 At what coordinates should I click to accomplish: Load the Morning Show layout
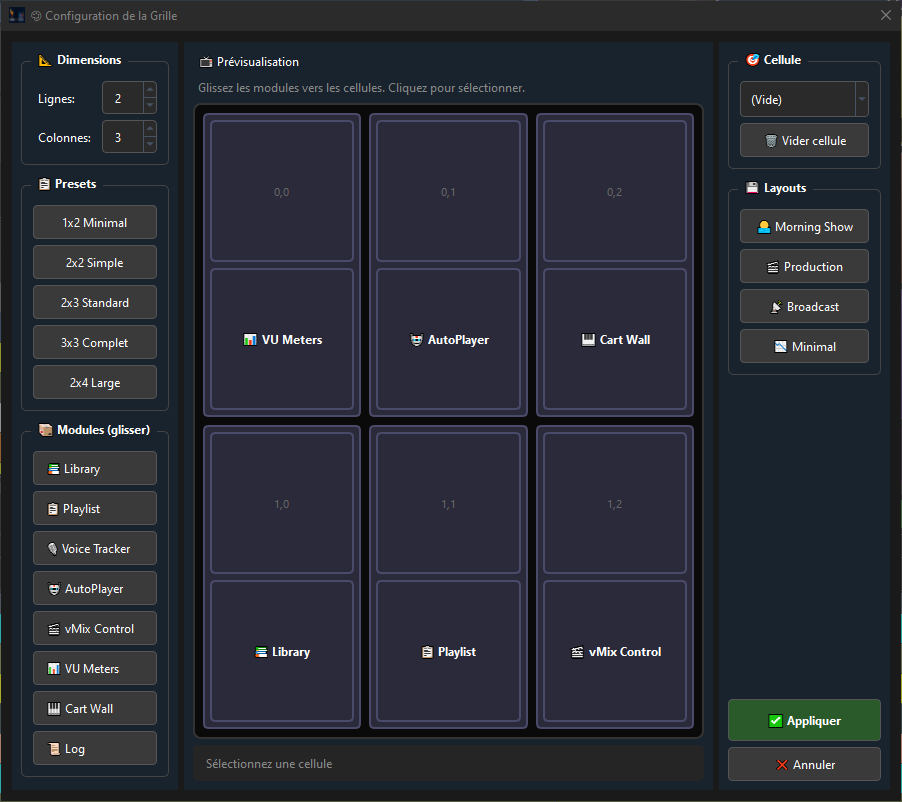click(x=804, y=226)
